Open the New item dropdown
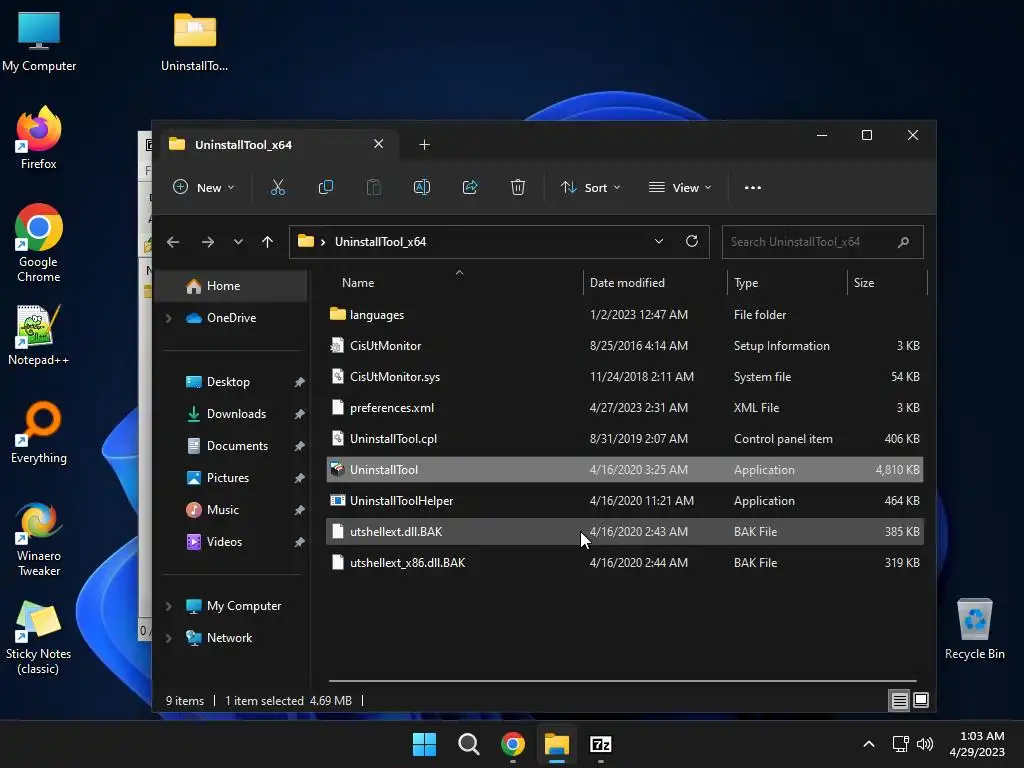The height and width of the screenshot is (768, 1024). point(203,187)
